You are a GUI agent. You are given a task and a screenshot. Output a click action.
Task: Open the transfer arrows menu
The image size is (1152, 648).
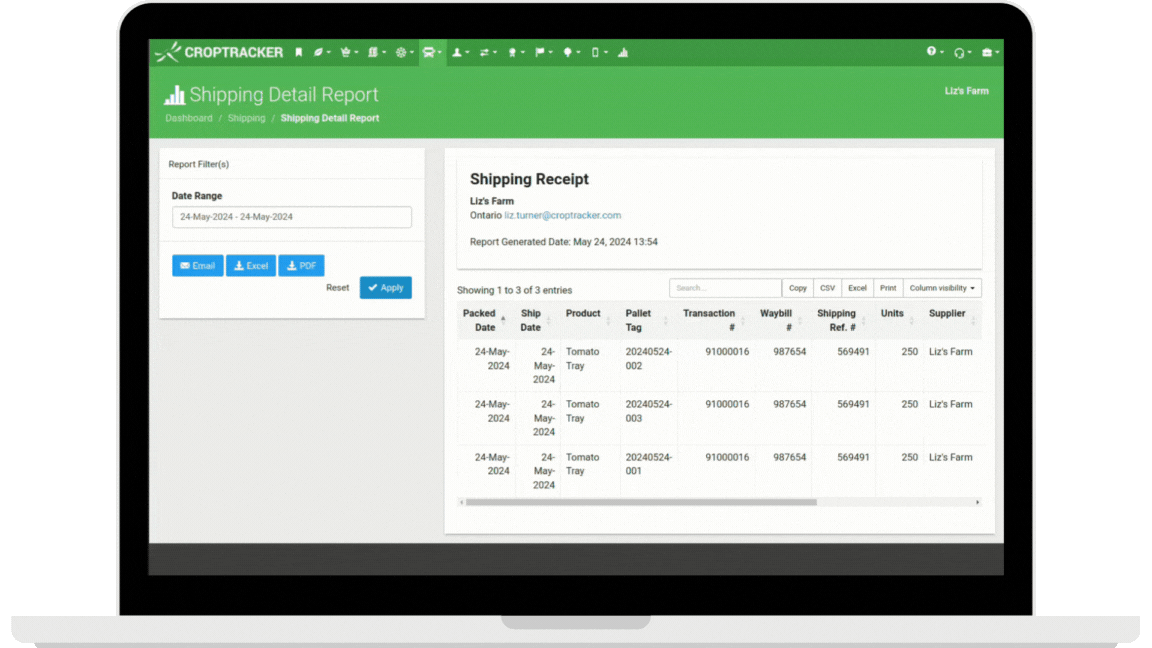click(x=487, y=52)
